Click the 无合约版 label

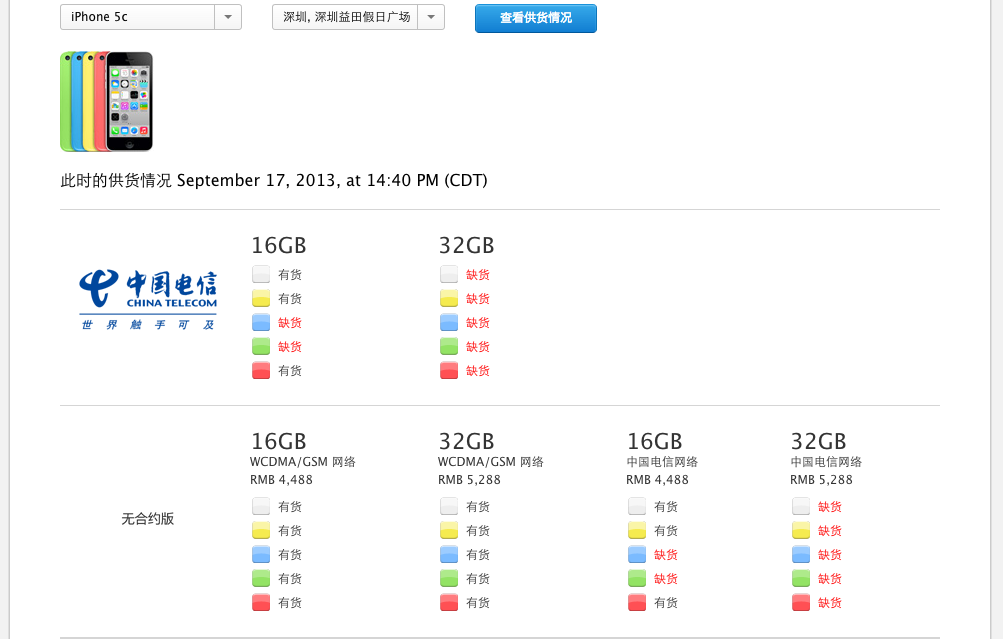coord(148,519)
